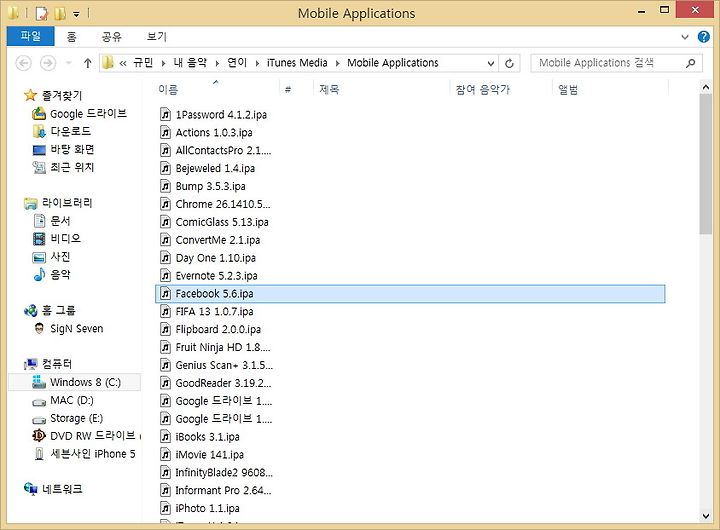Select the 다운로드 folder icon
Screen dimensions: 720x530
pyautogui.click(x=39, y=131)
